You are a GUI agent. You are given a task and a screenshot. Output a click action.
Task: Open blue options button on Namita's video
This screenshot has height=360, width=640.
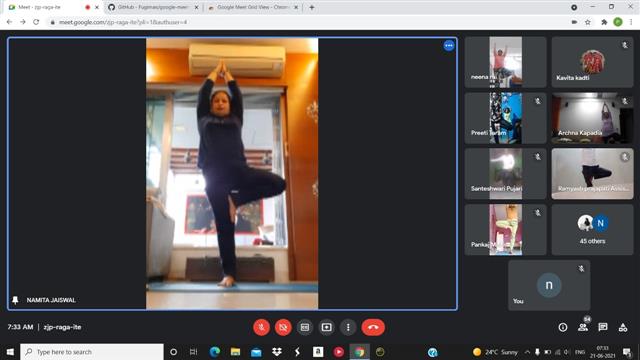(449, 46)
